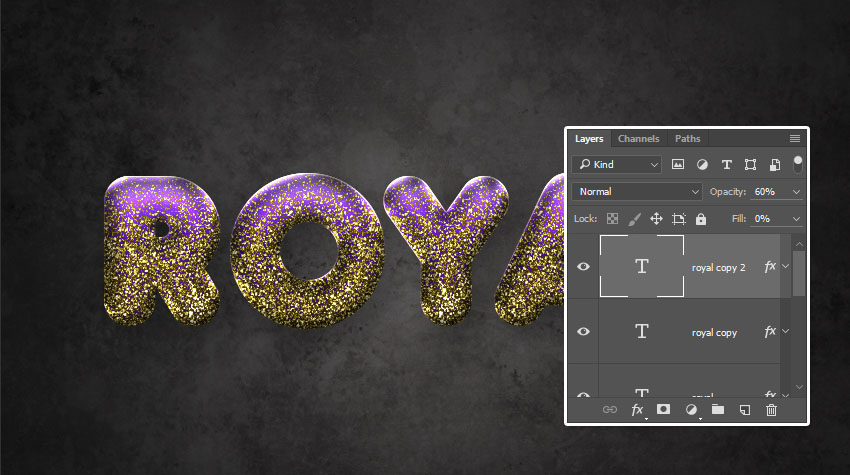This screenshot has width=850, height=475.
Task: Expand effects of royal copy layer
Action: [785, 332]
